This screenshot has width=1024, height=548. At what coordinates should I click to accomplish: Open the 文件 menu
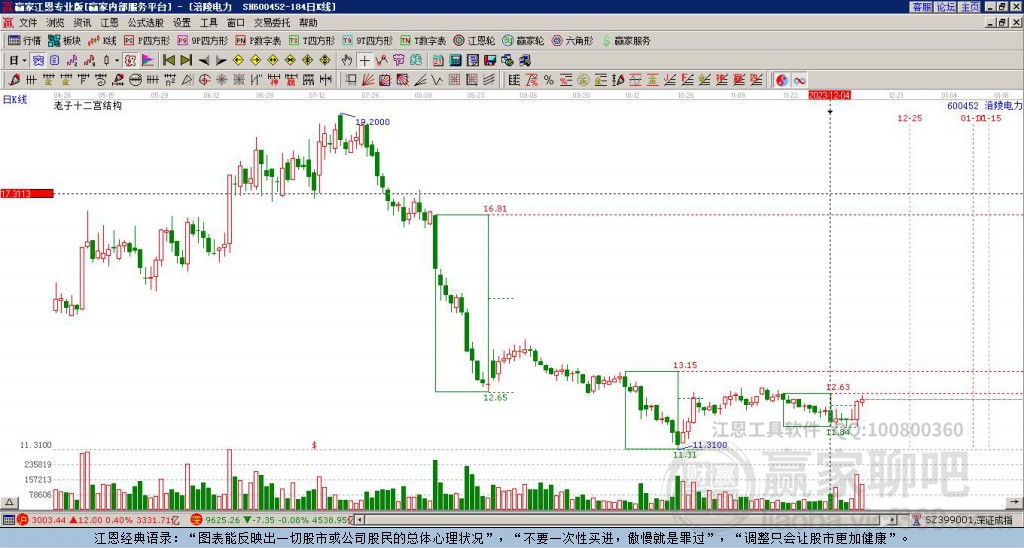(x=28, y=23)
